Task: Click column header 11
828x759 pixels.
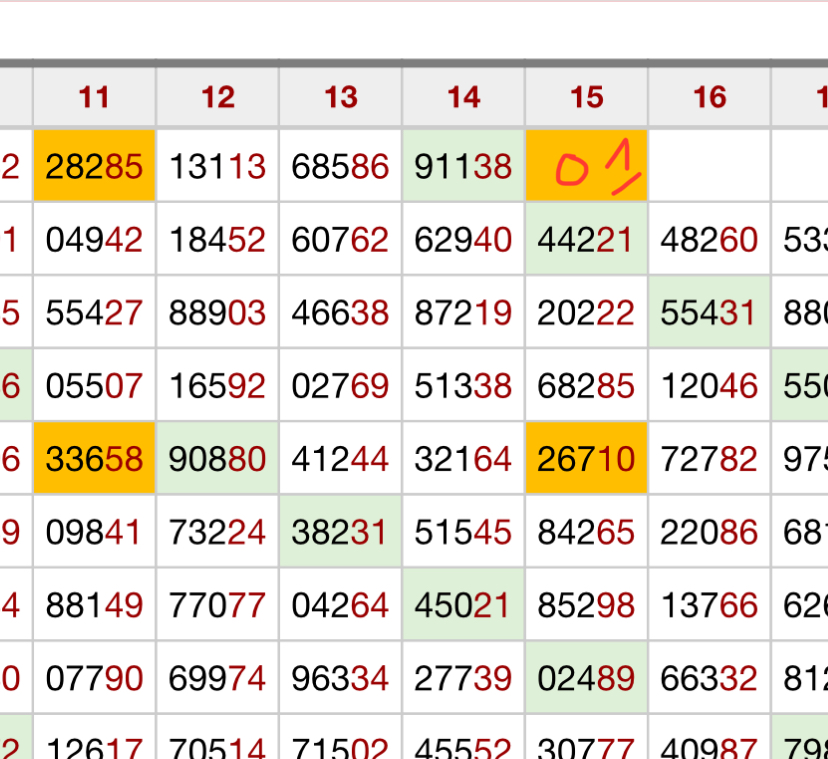Action: [x=94, y=97]
